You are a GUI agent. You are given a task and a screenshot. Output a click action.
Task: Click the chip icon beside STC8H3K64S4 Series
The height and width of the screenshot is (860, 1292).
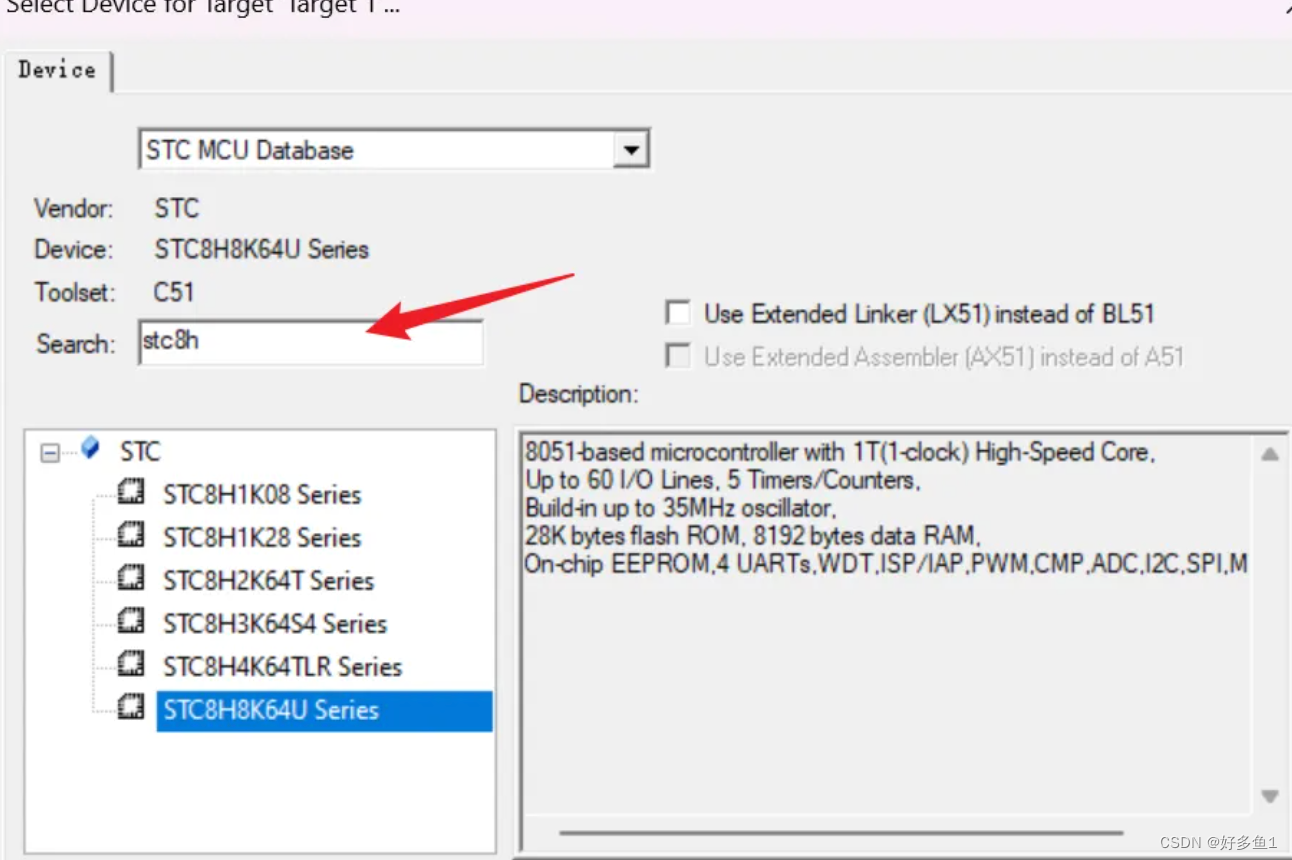(x=131, y=621)
